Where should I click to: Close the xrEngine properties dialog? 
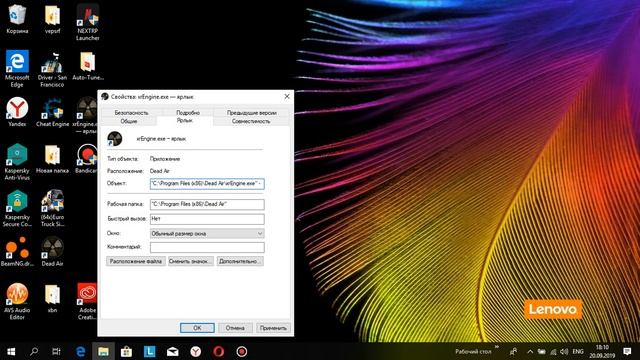(x=287, y=96)
